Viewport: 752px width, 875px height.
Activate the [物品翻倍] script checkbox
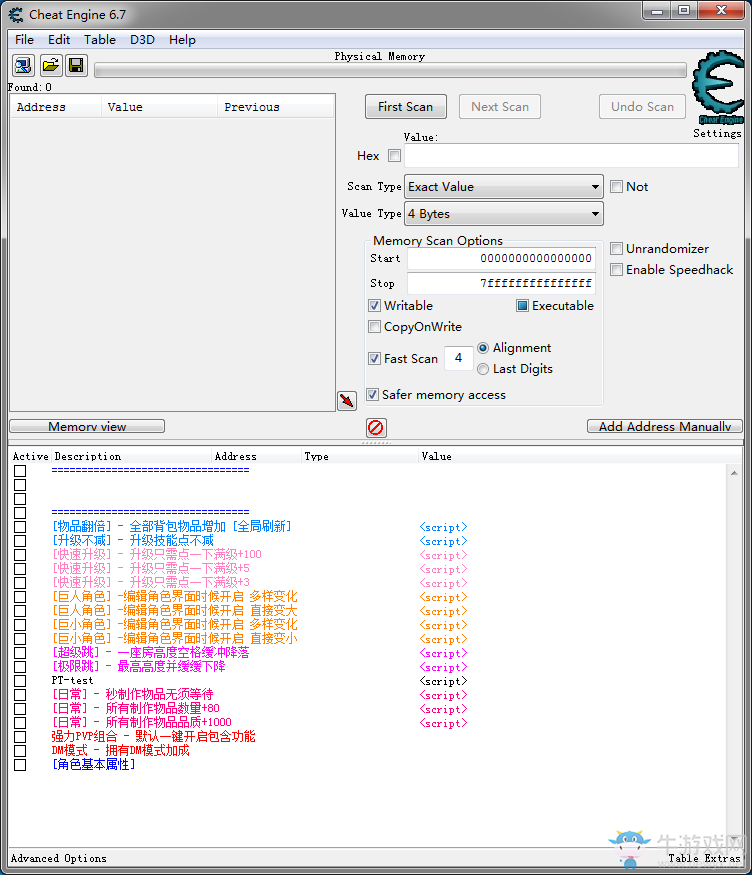click(x=20, y=527)
